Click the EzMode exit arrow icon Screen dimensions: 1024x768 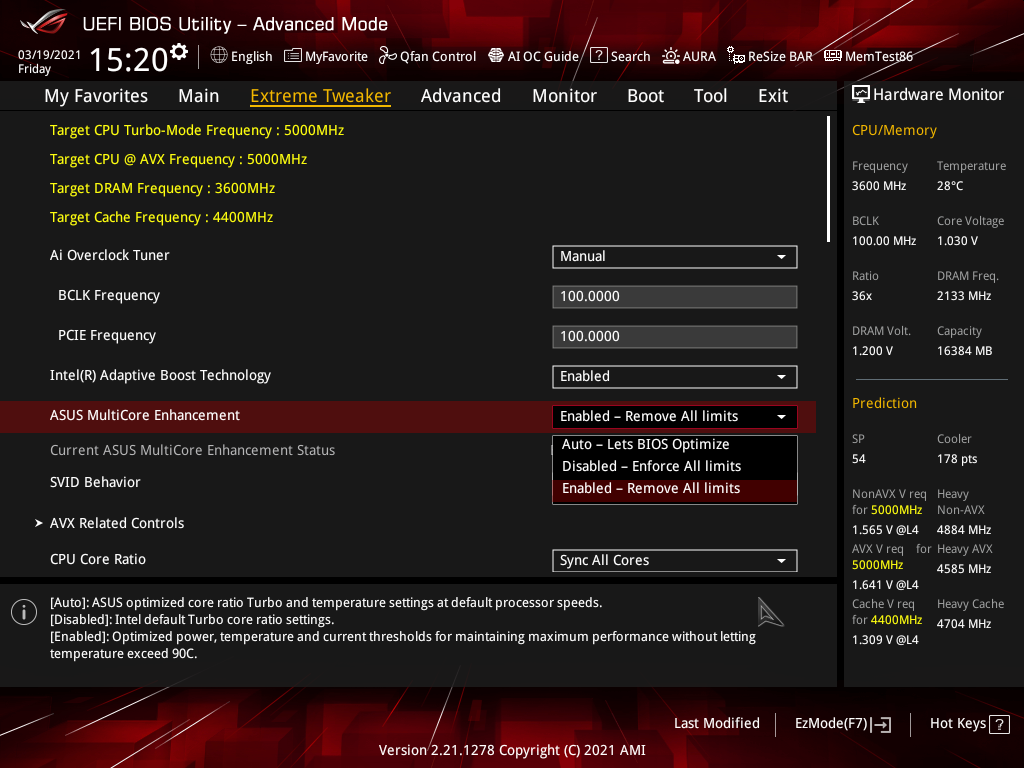[x=882, y=724]
